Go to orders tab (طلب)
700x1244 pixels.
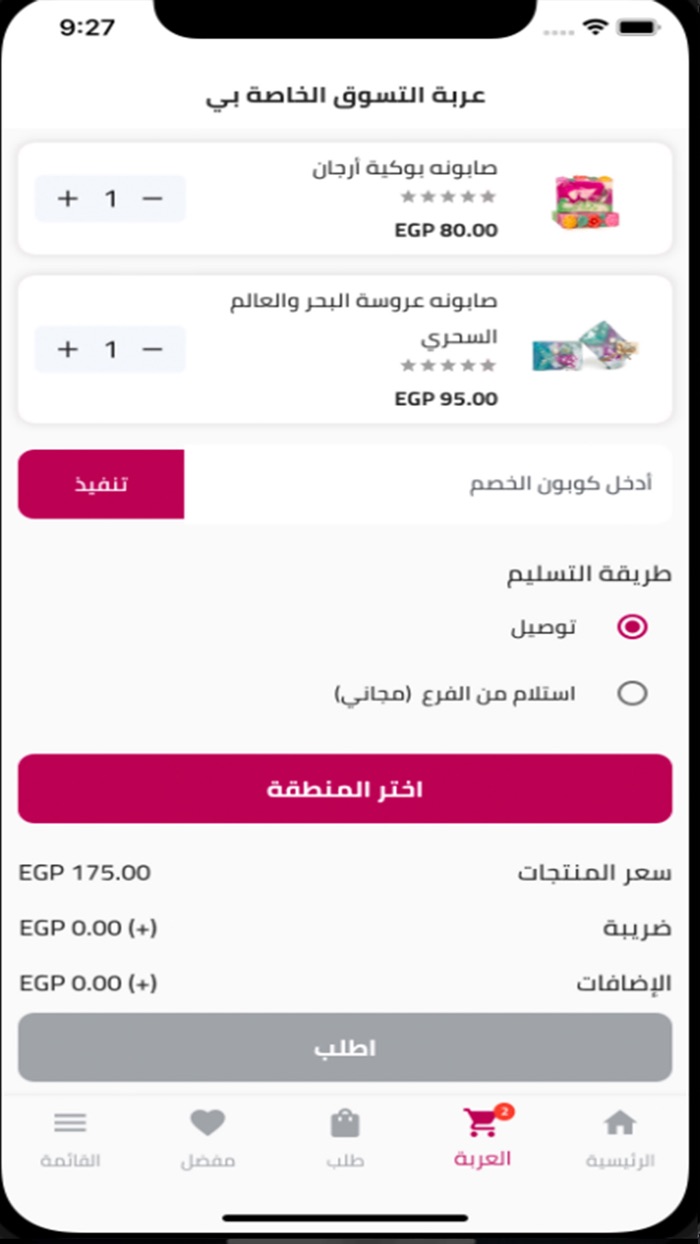[x=345, y=1137]
